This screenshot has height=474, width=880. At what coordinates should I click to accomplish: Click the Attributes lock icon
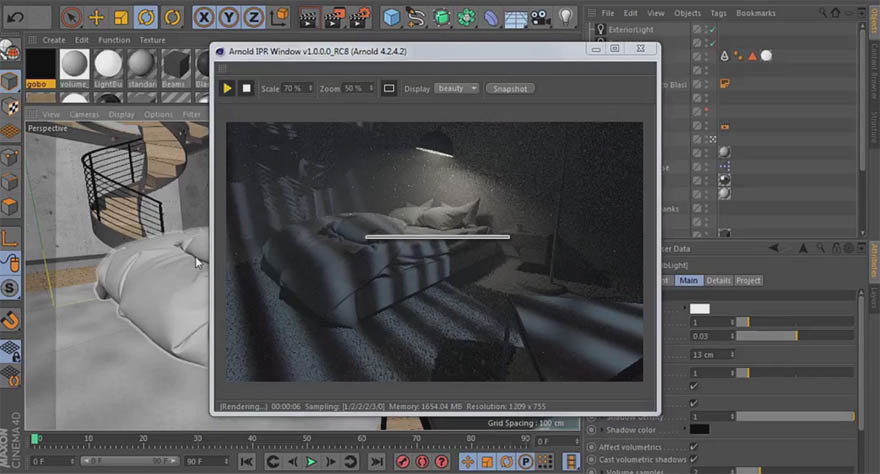(836, 247)
